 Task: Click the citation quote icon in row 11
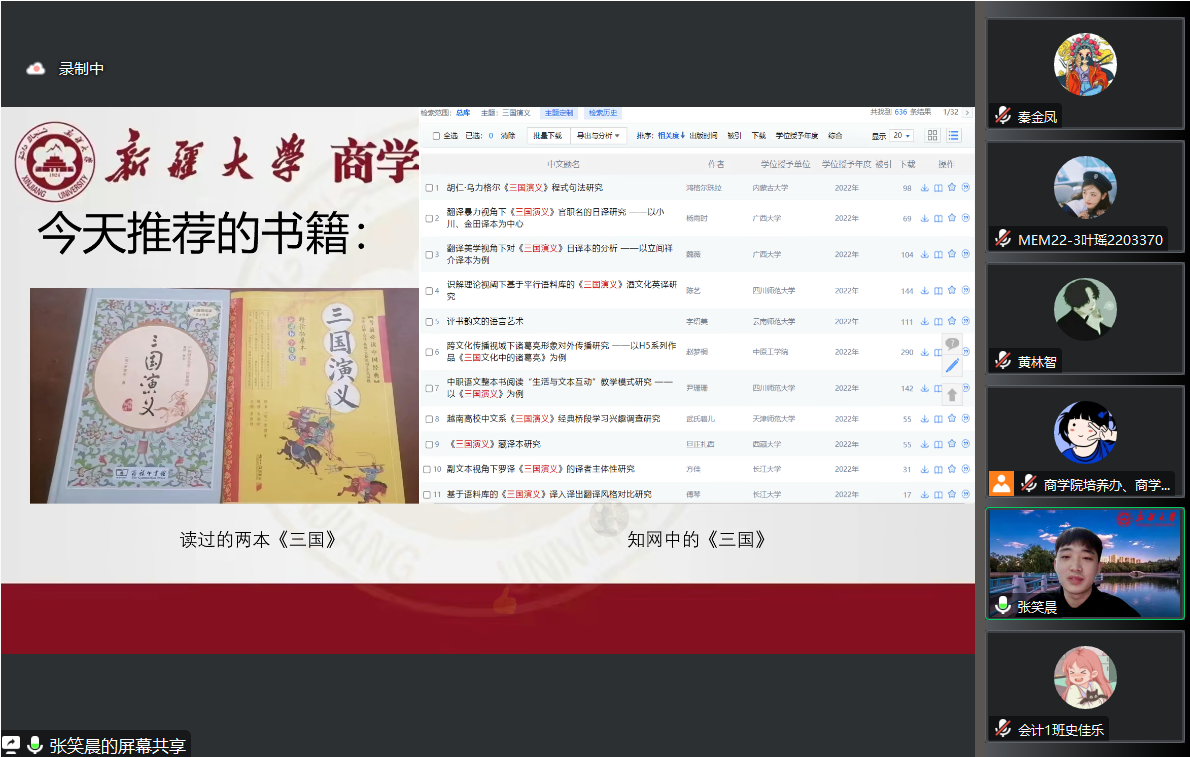pyautogui.click(x=966, y=494)
